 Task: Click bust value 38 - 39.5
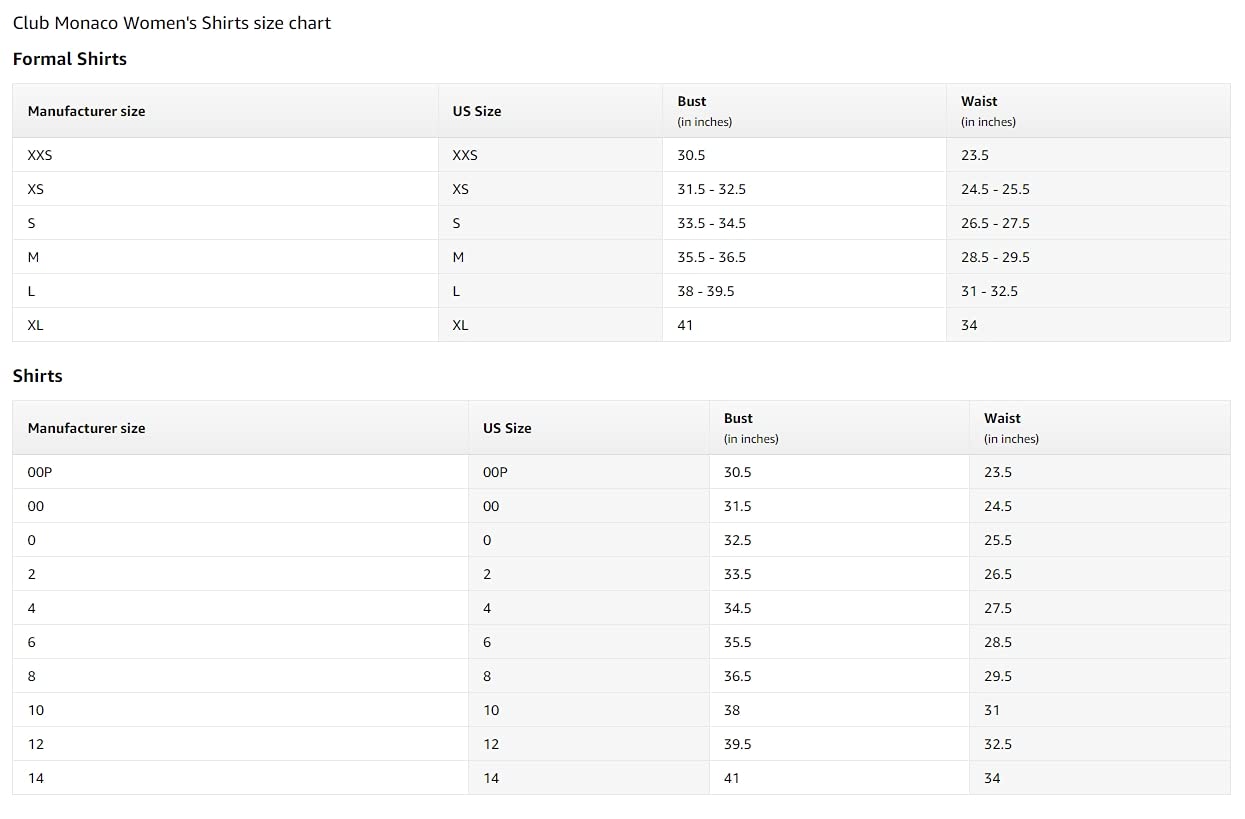[x=804, y=291]
